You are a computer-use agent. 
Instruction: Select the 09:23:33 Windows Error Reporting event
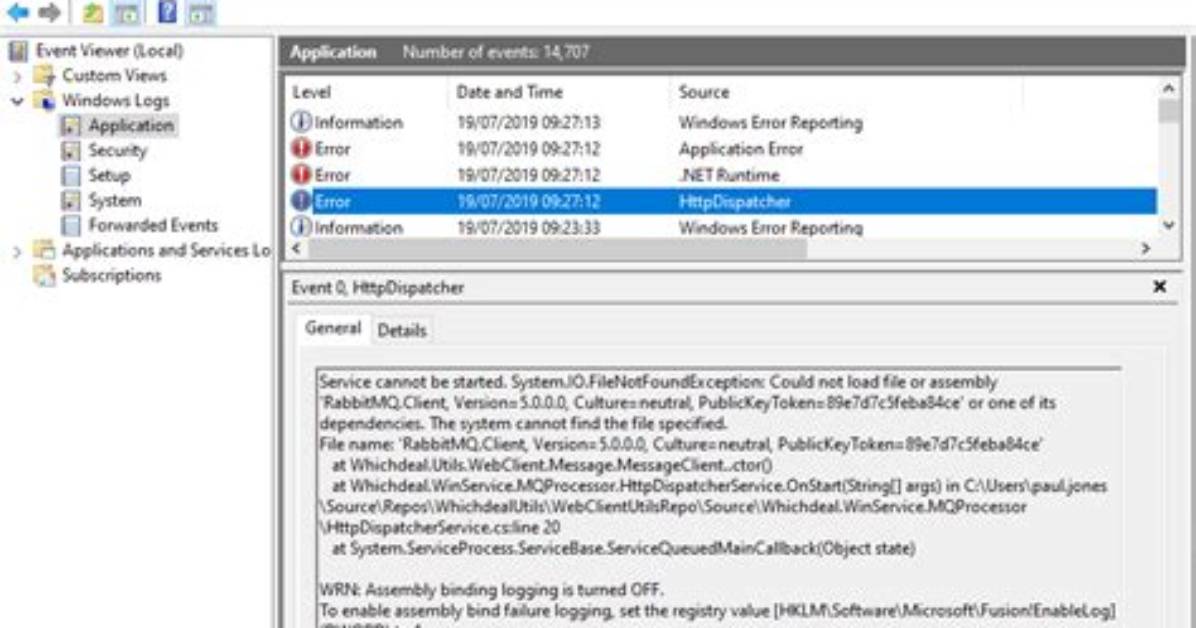(722, 227)
